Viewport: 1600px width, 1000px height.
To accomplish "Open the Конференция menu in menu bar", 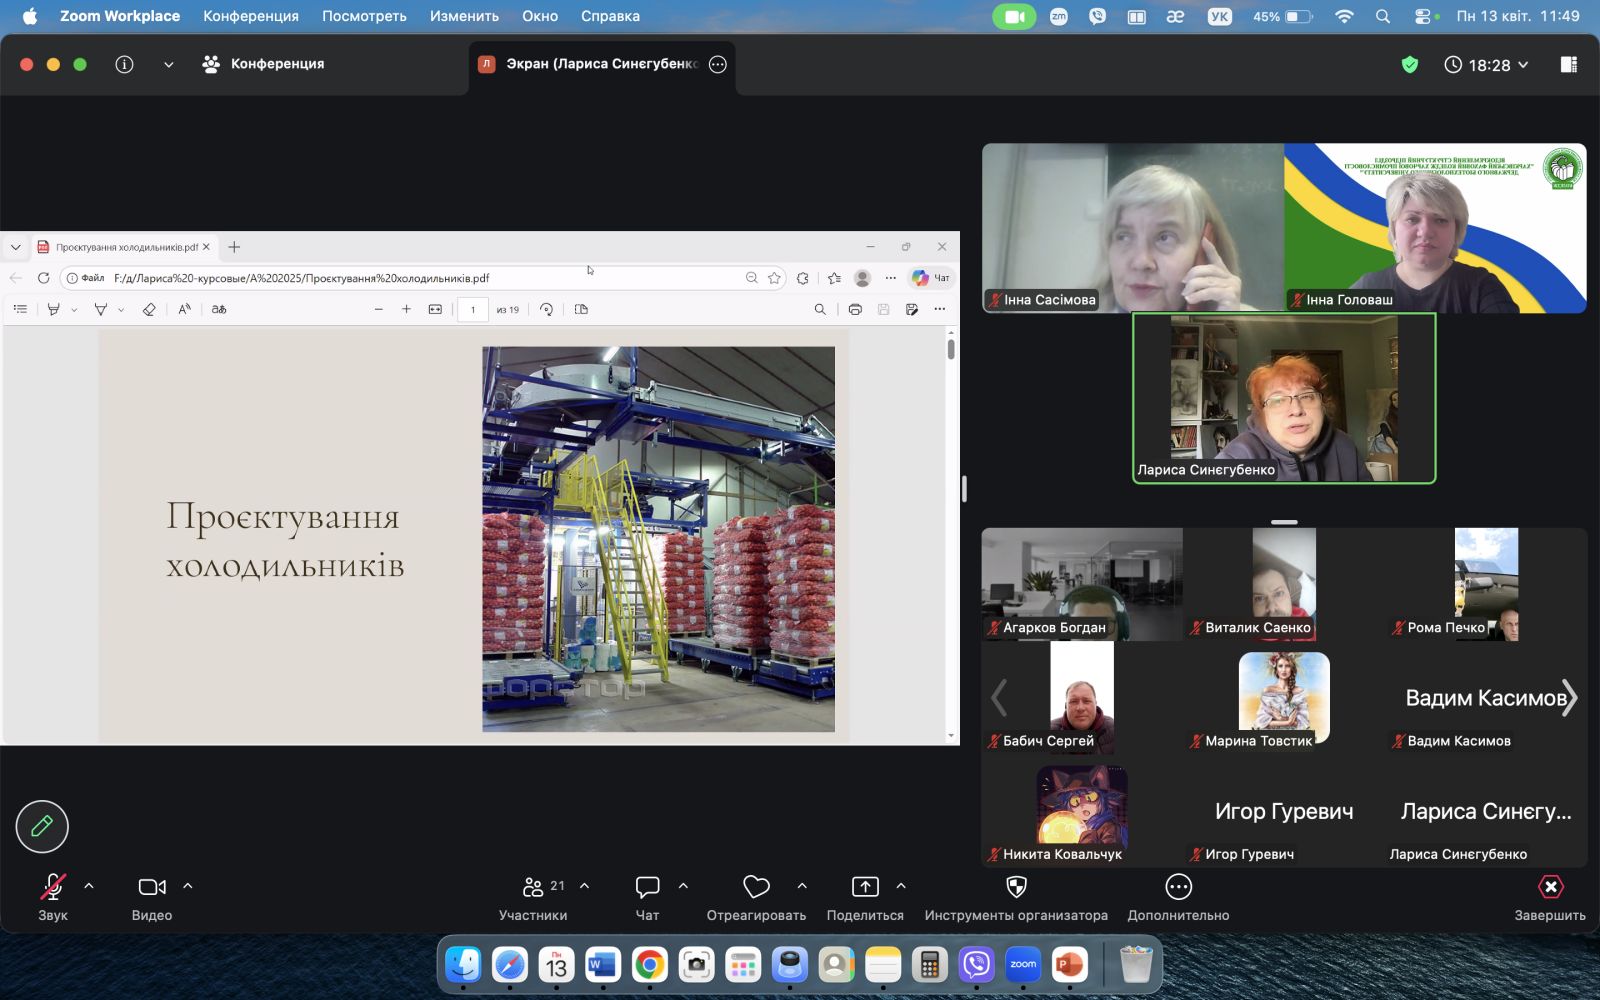I will tap(250, 16).
